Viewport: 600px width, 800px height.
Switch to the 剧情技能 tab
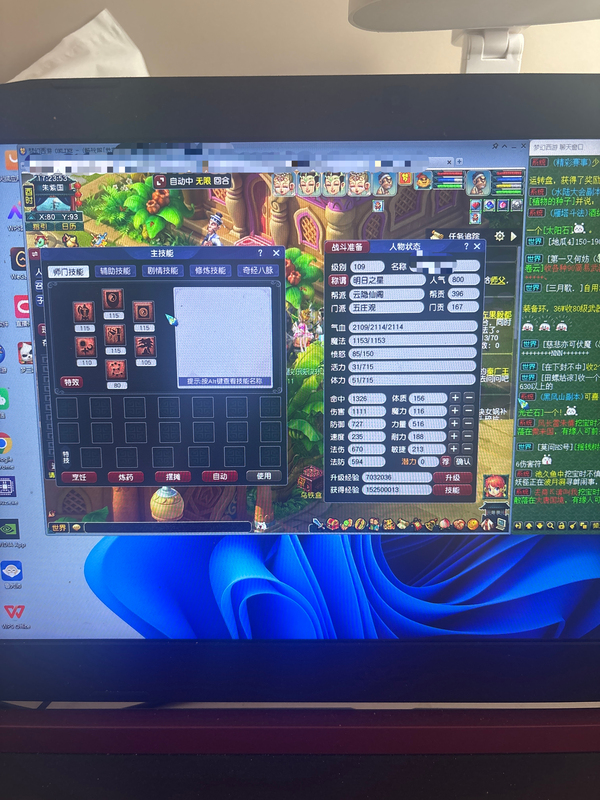pos(163,271)
